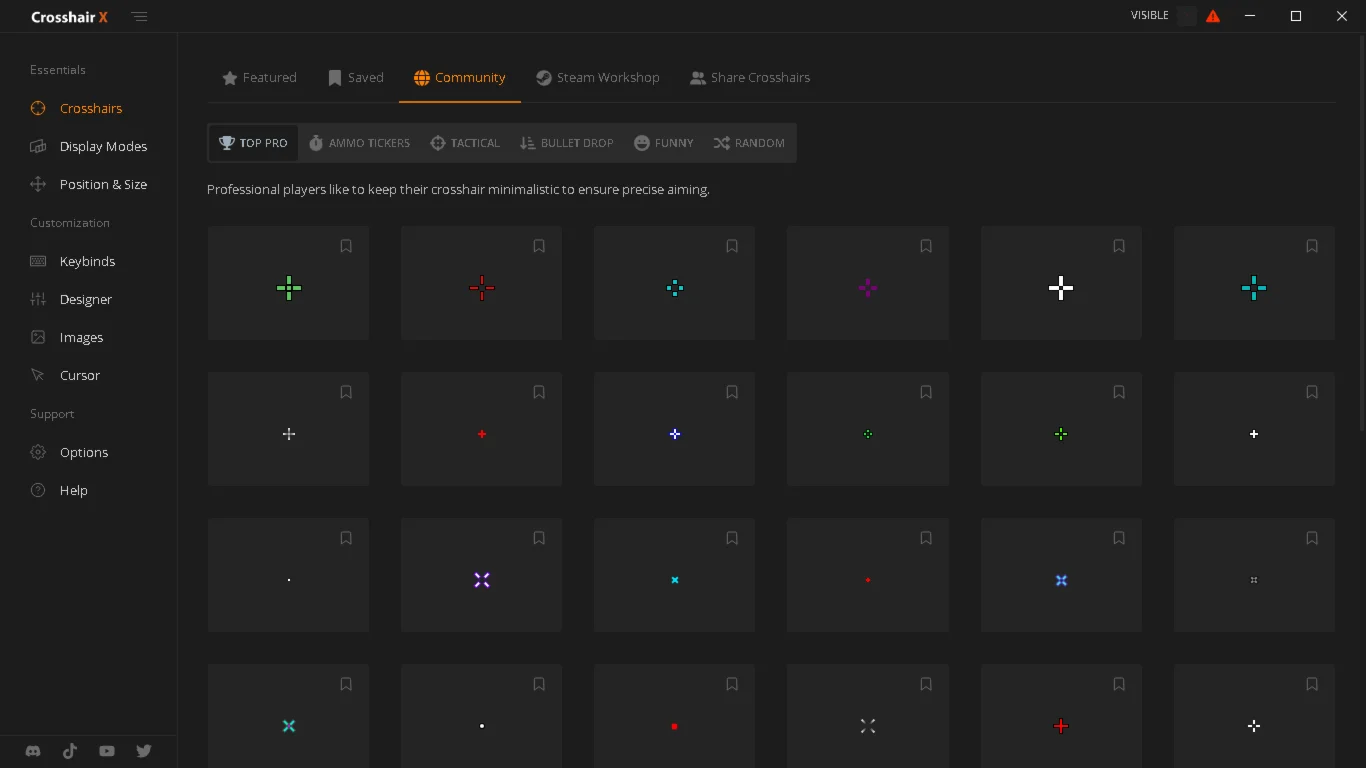Open the Twitter social link icon

(x=144, y=751)
